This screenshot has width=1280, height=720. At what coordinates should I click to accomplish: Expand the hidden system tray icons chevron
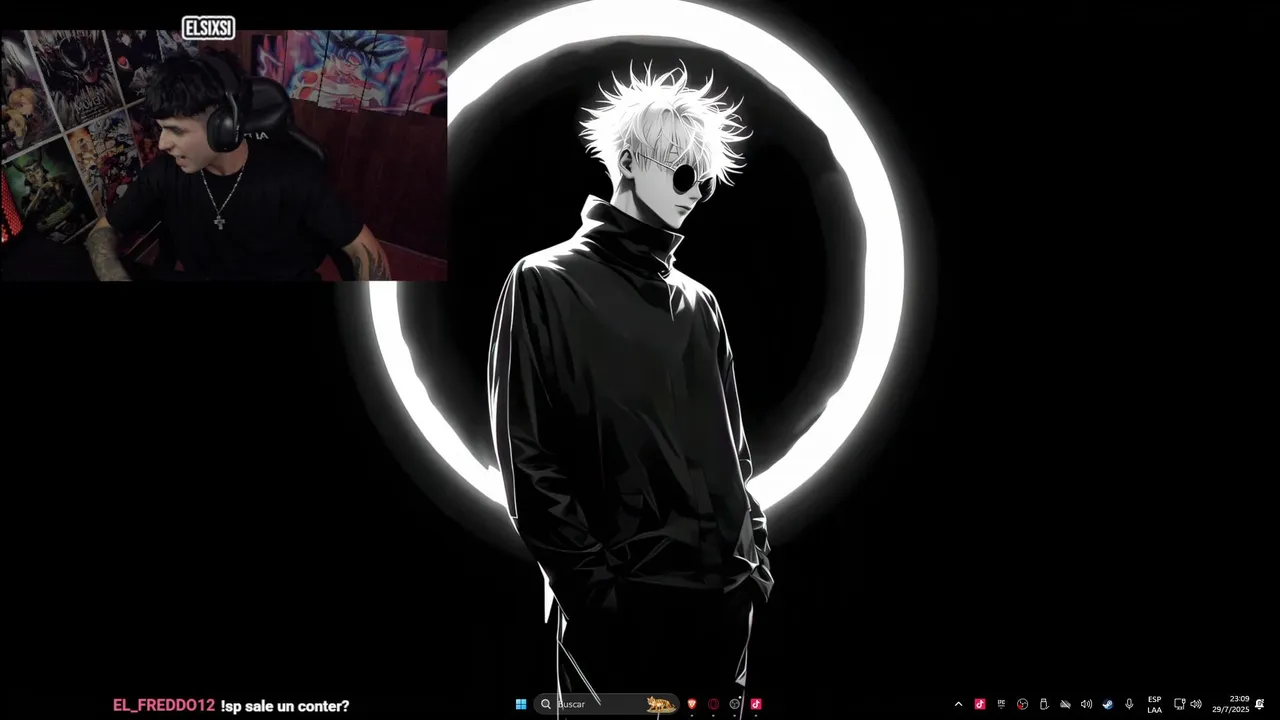tap(958, 704)
